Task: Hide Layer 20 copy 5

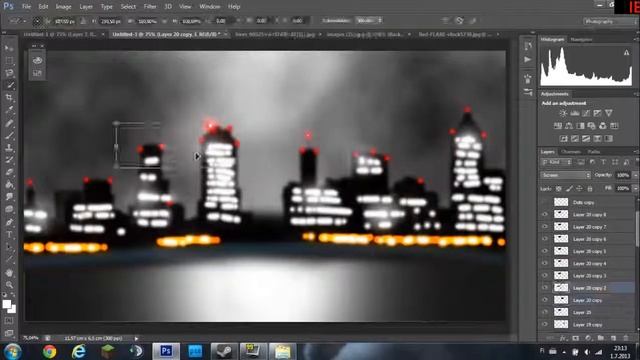Action: point(545,251)
